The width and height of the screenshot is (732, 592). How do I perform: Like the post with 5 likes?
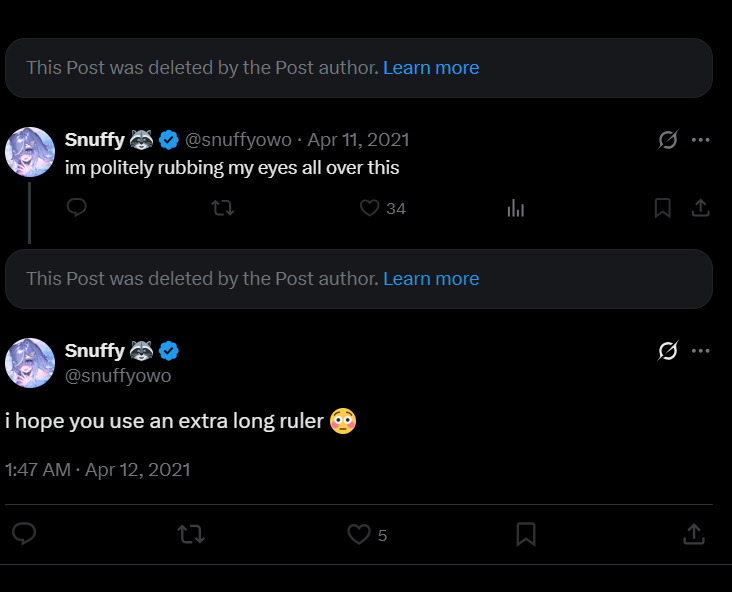point(359,535)
